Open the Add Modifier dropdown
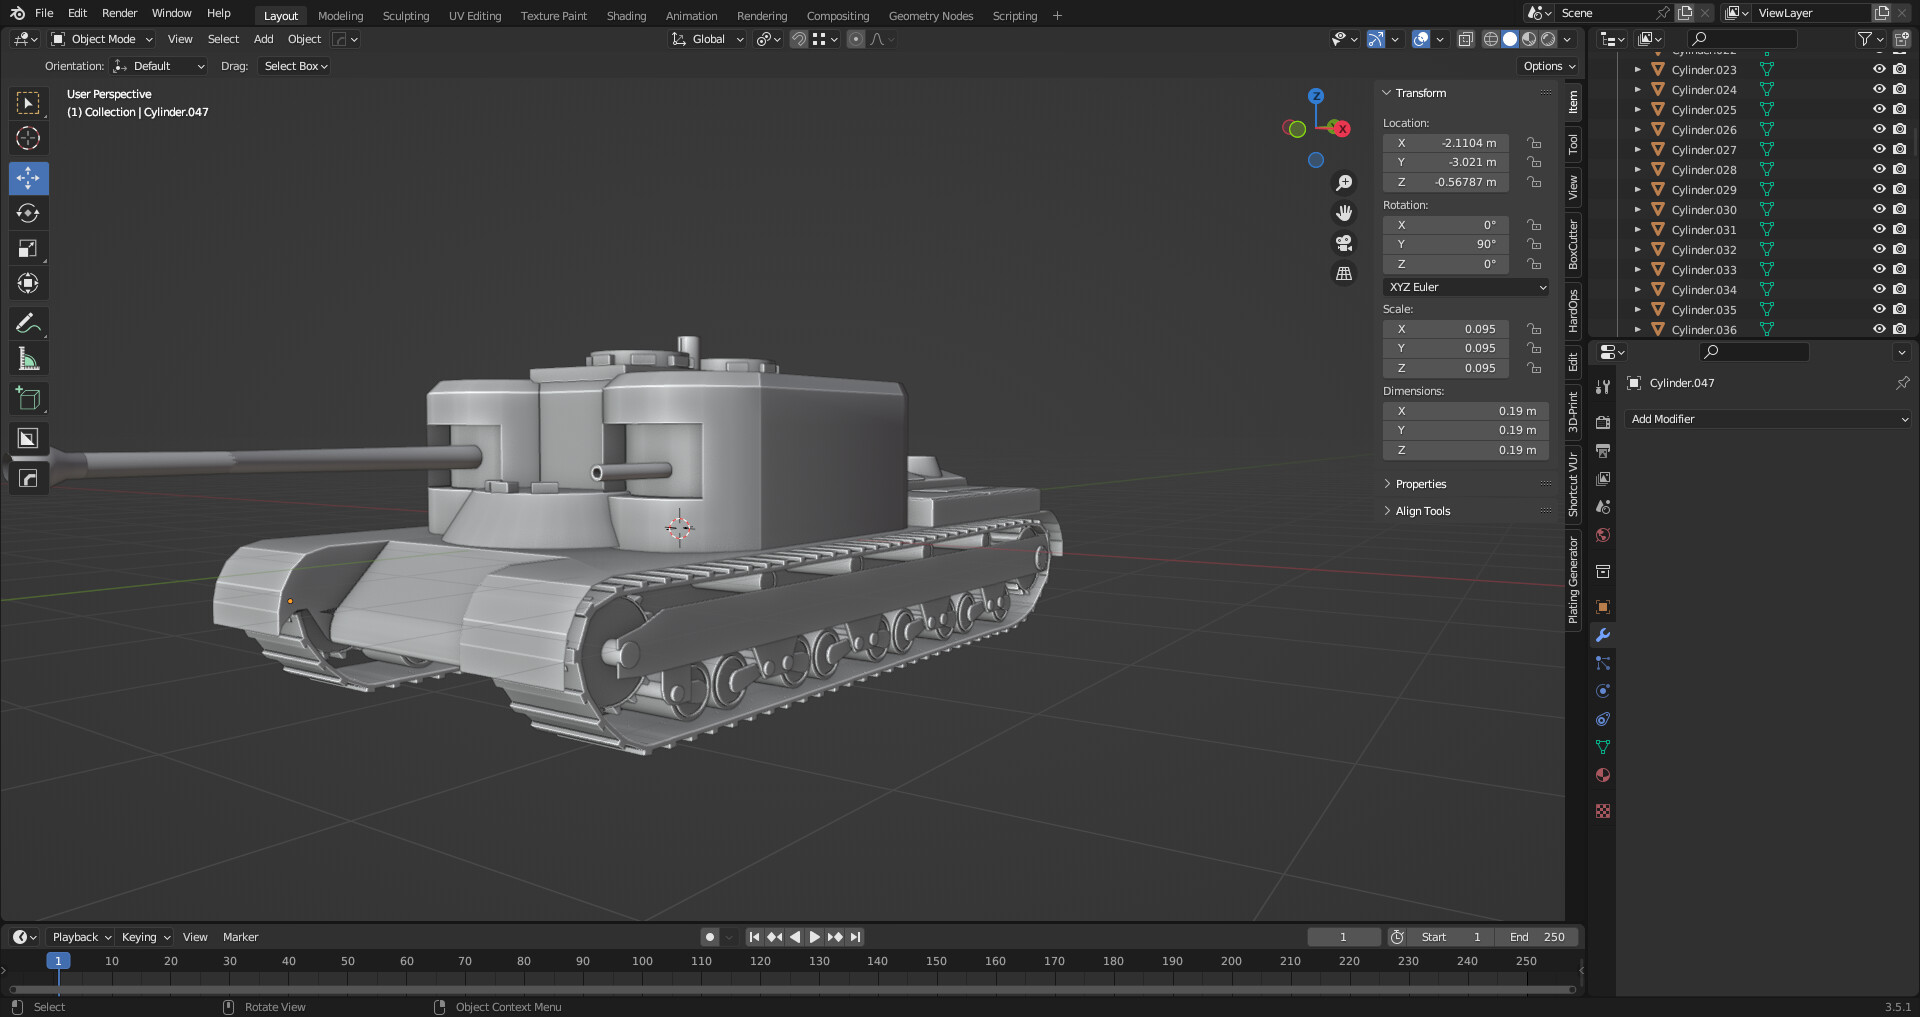The width and height of the screenshot is (1920, 1017). pos(1767,419)
